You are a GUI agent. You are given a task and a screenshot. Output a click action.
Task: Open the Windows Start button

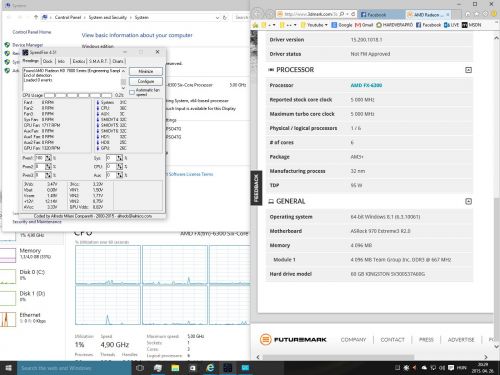click(x=8, y=368)
